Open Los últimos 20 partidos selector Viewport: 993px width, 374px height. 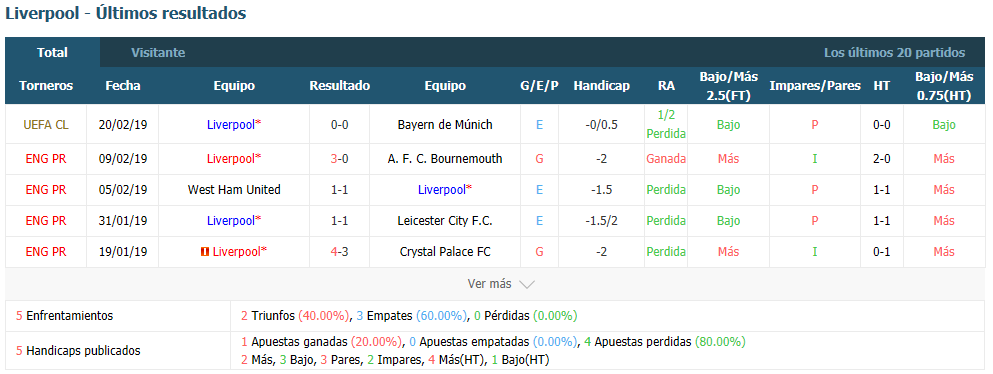point(894,53)
